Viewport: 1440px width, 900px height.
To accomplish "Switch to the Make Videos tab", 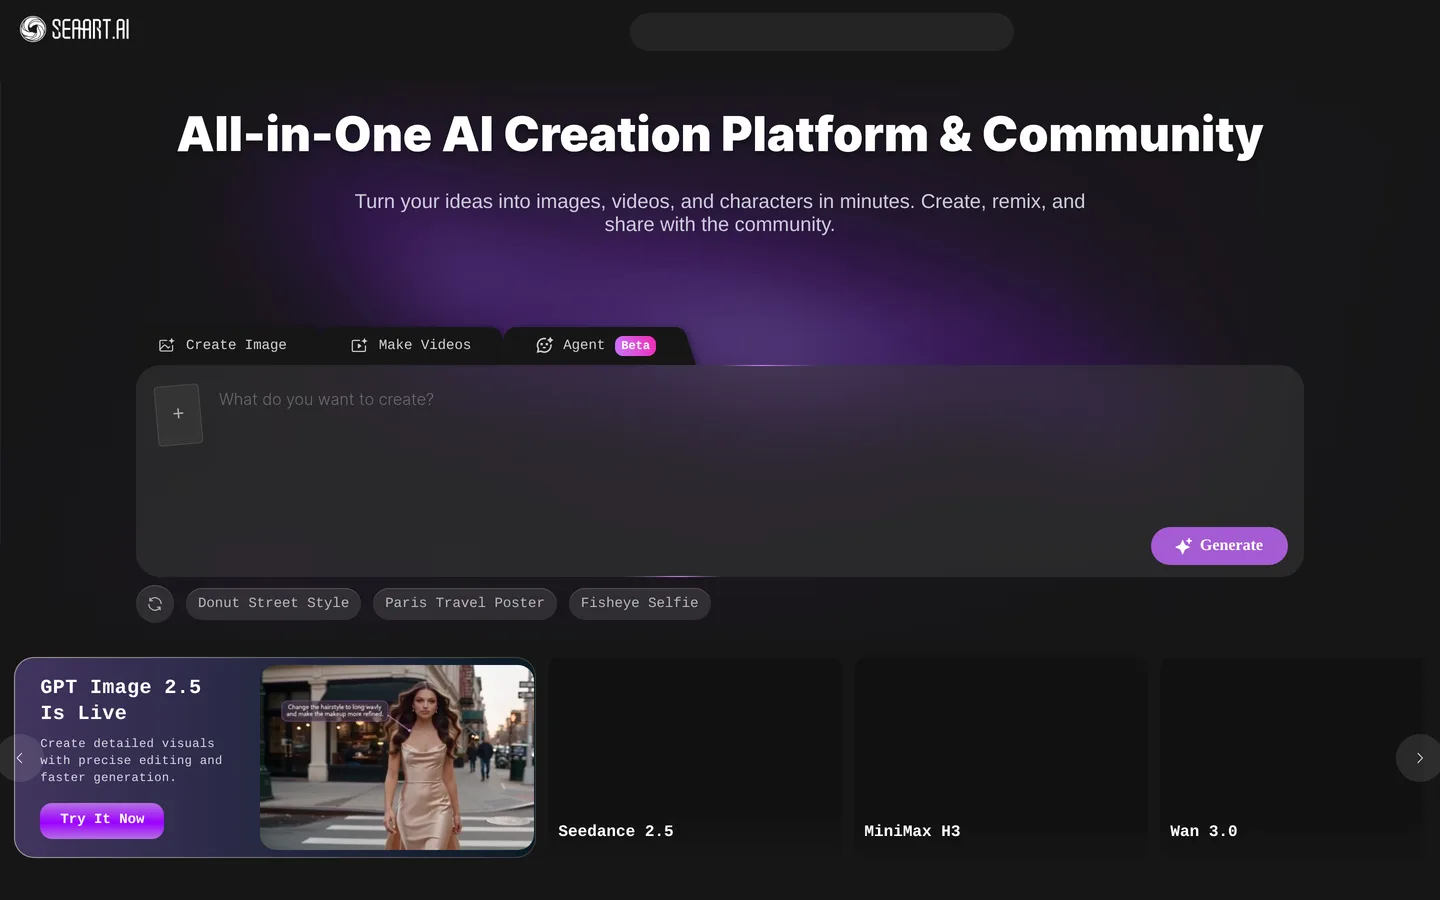I will pyautogui.click(x=411, y=345).
